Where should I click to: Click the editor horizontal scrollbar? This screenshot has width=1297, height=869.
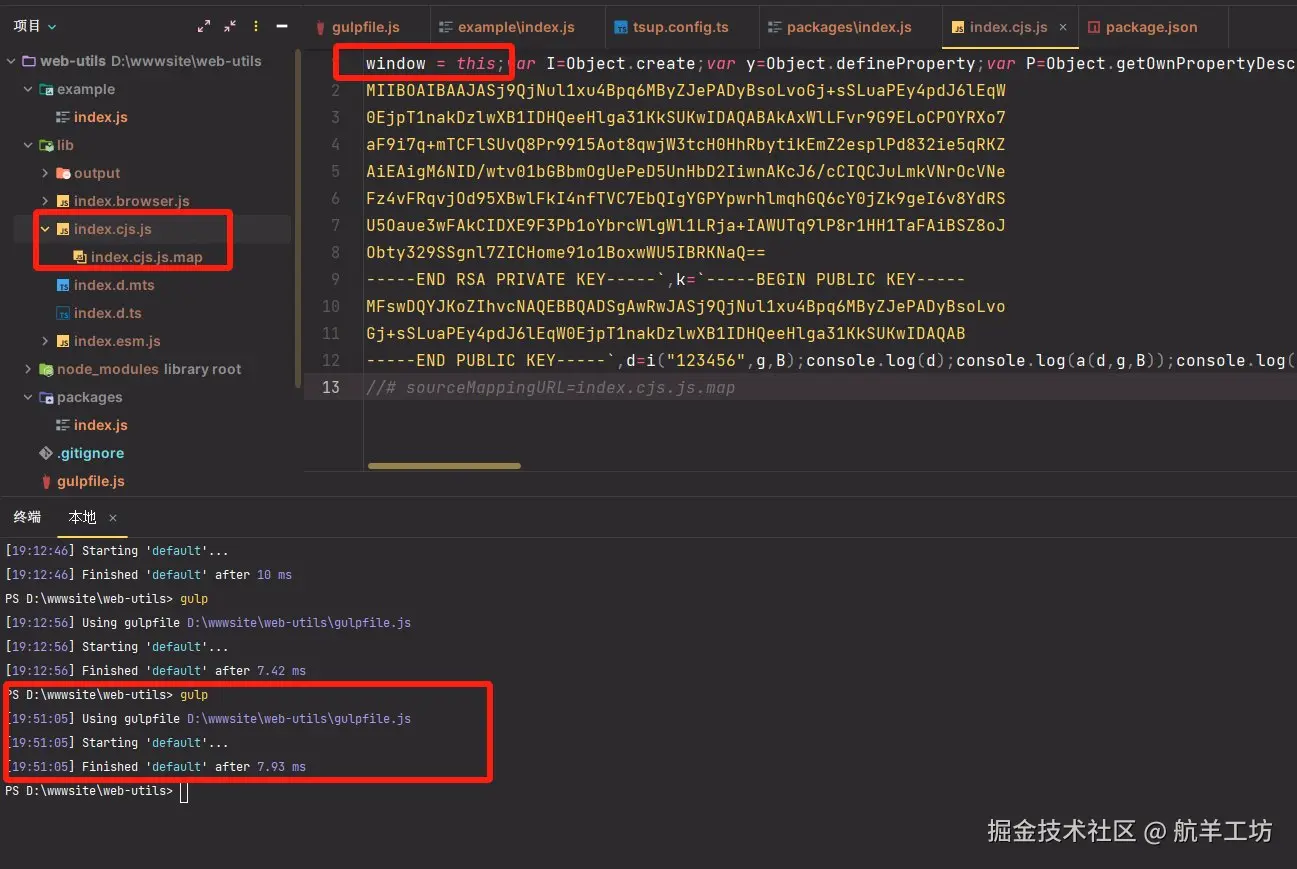click(444, 466)
